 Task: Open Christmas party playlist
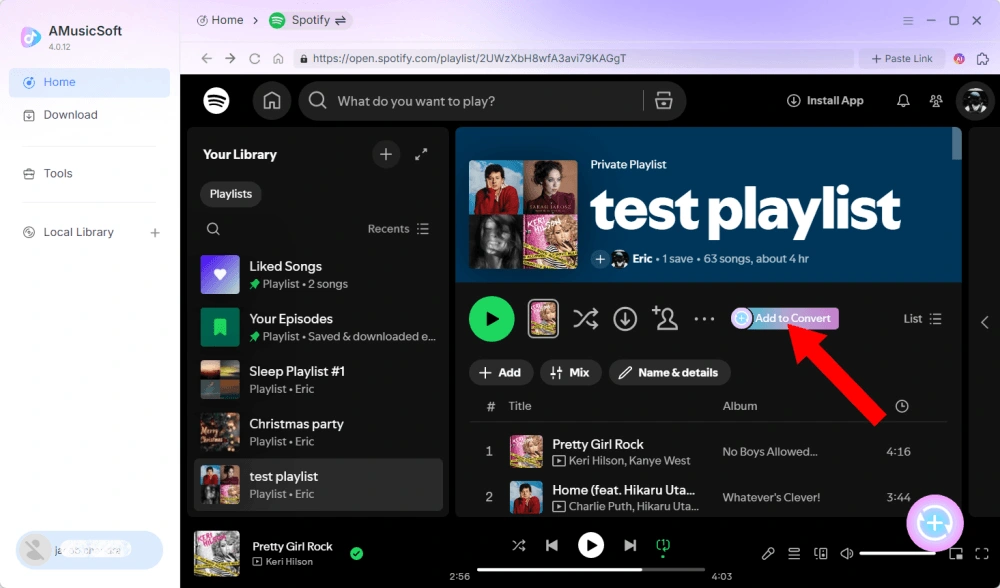[x=318, y=432]
